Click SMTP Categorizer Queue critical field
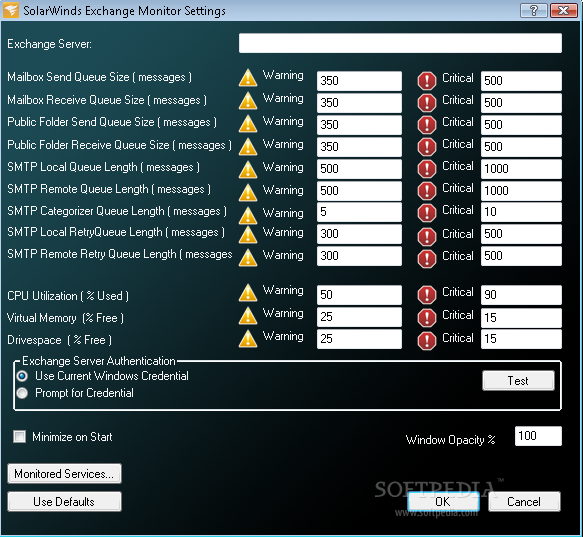583x537 pixels. tap(521, 212)
